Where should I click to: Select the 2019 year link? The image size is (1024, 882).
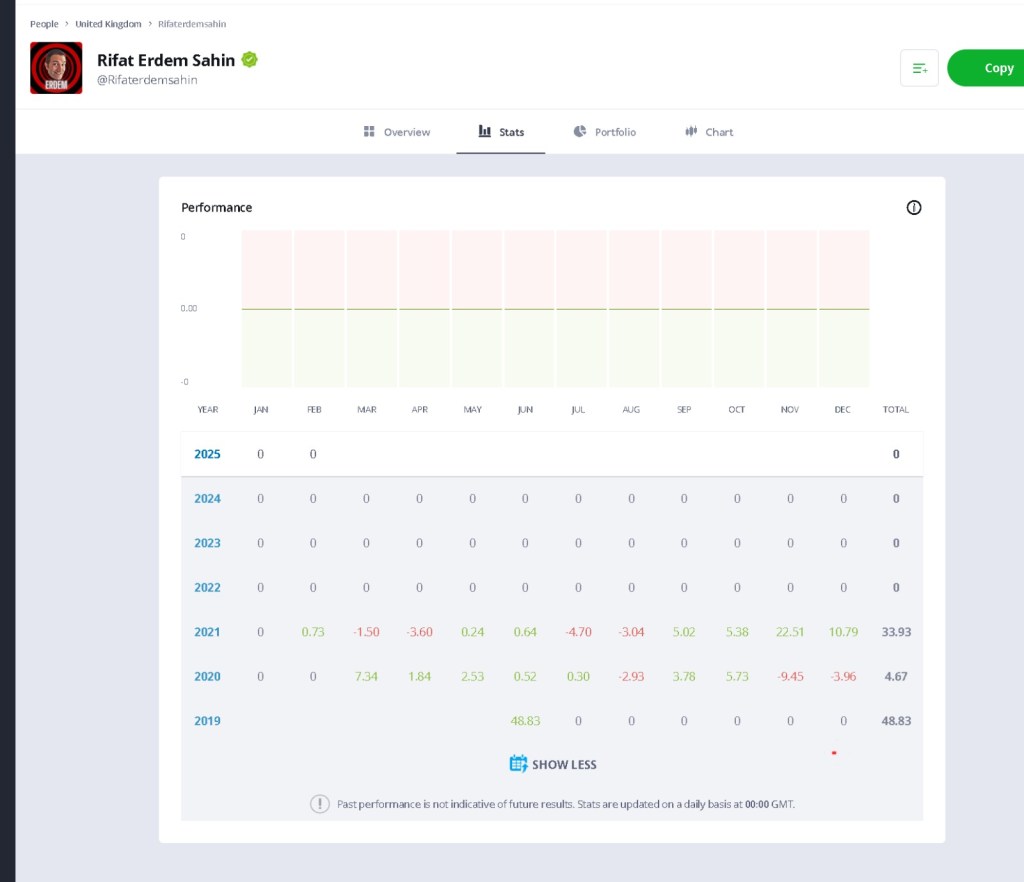[x=207, y=721]
